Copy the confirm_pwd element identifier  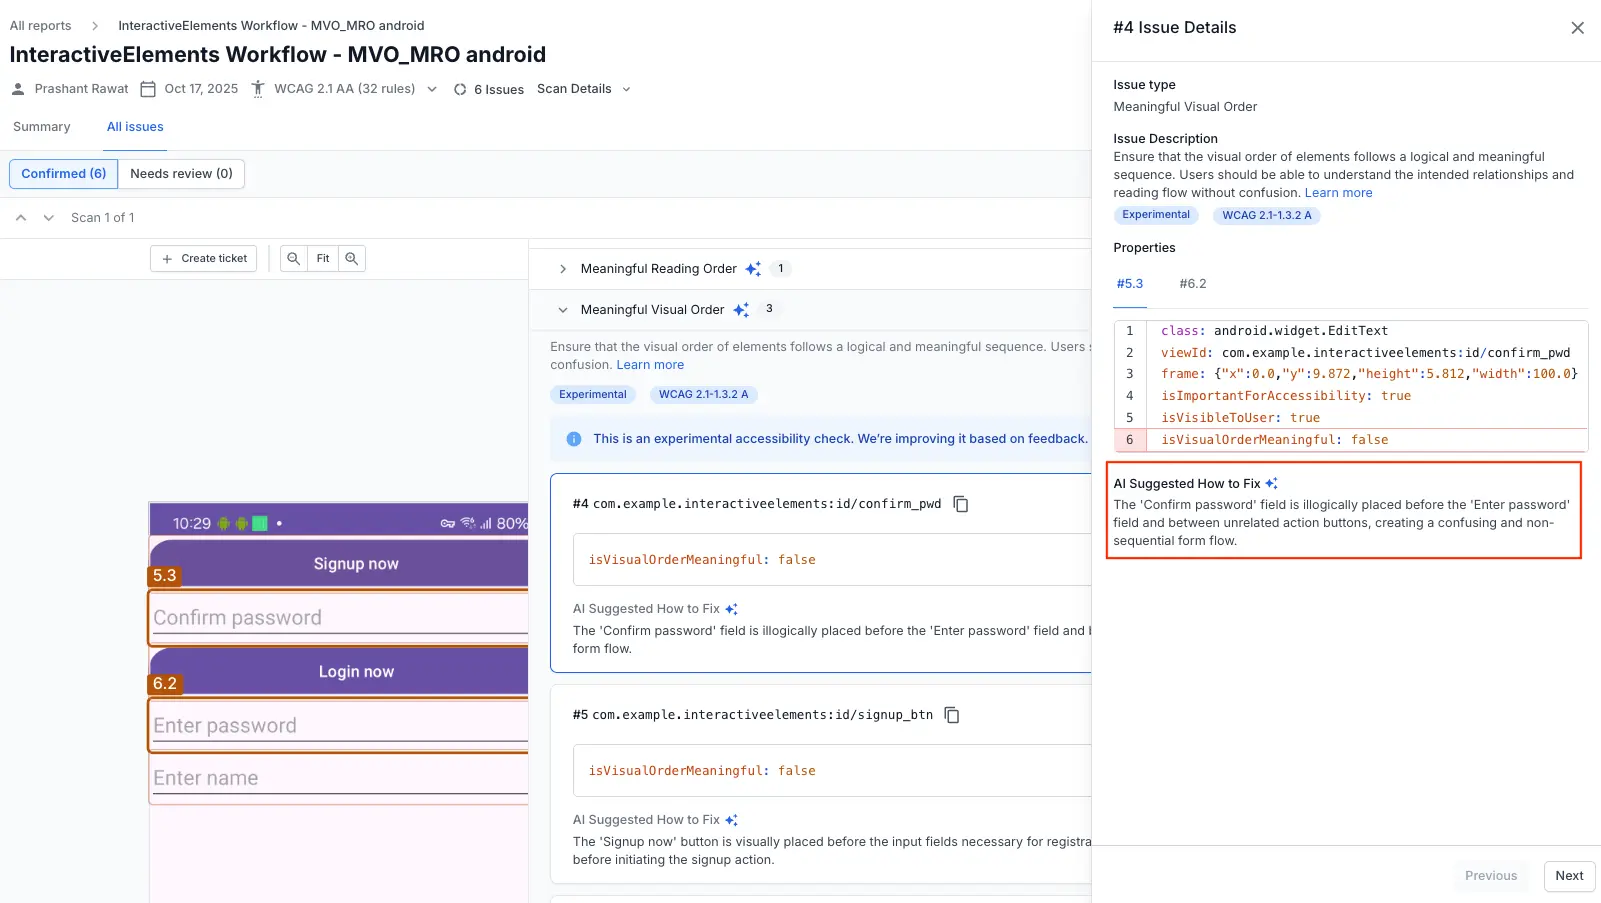pos(960,504)
